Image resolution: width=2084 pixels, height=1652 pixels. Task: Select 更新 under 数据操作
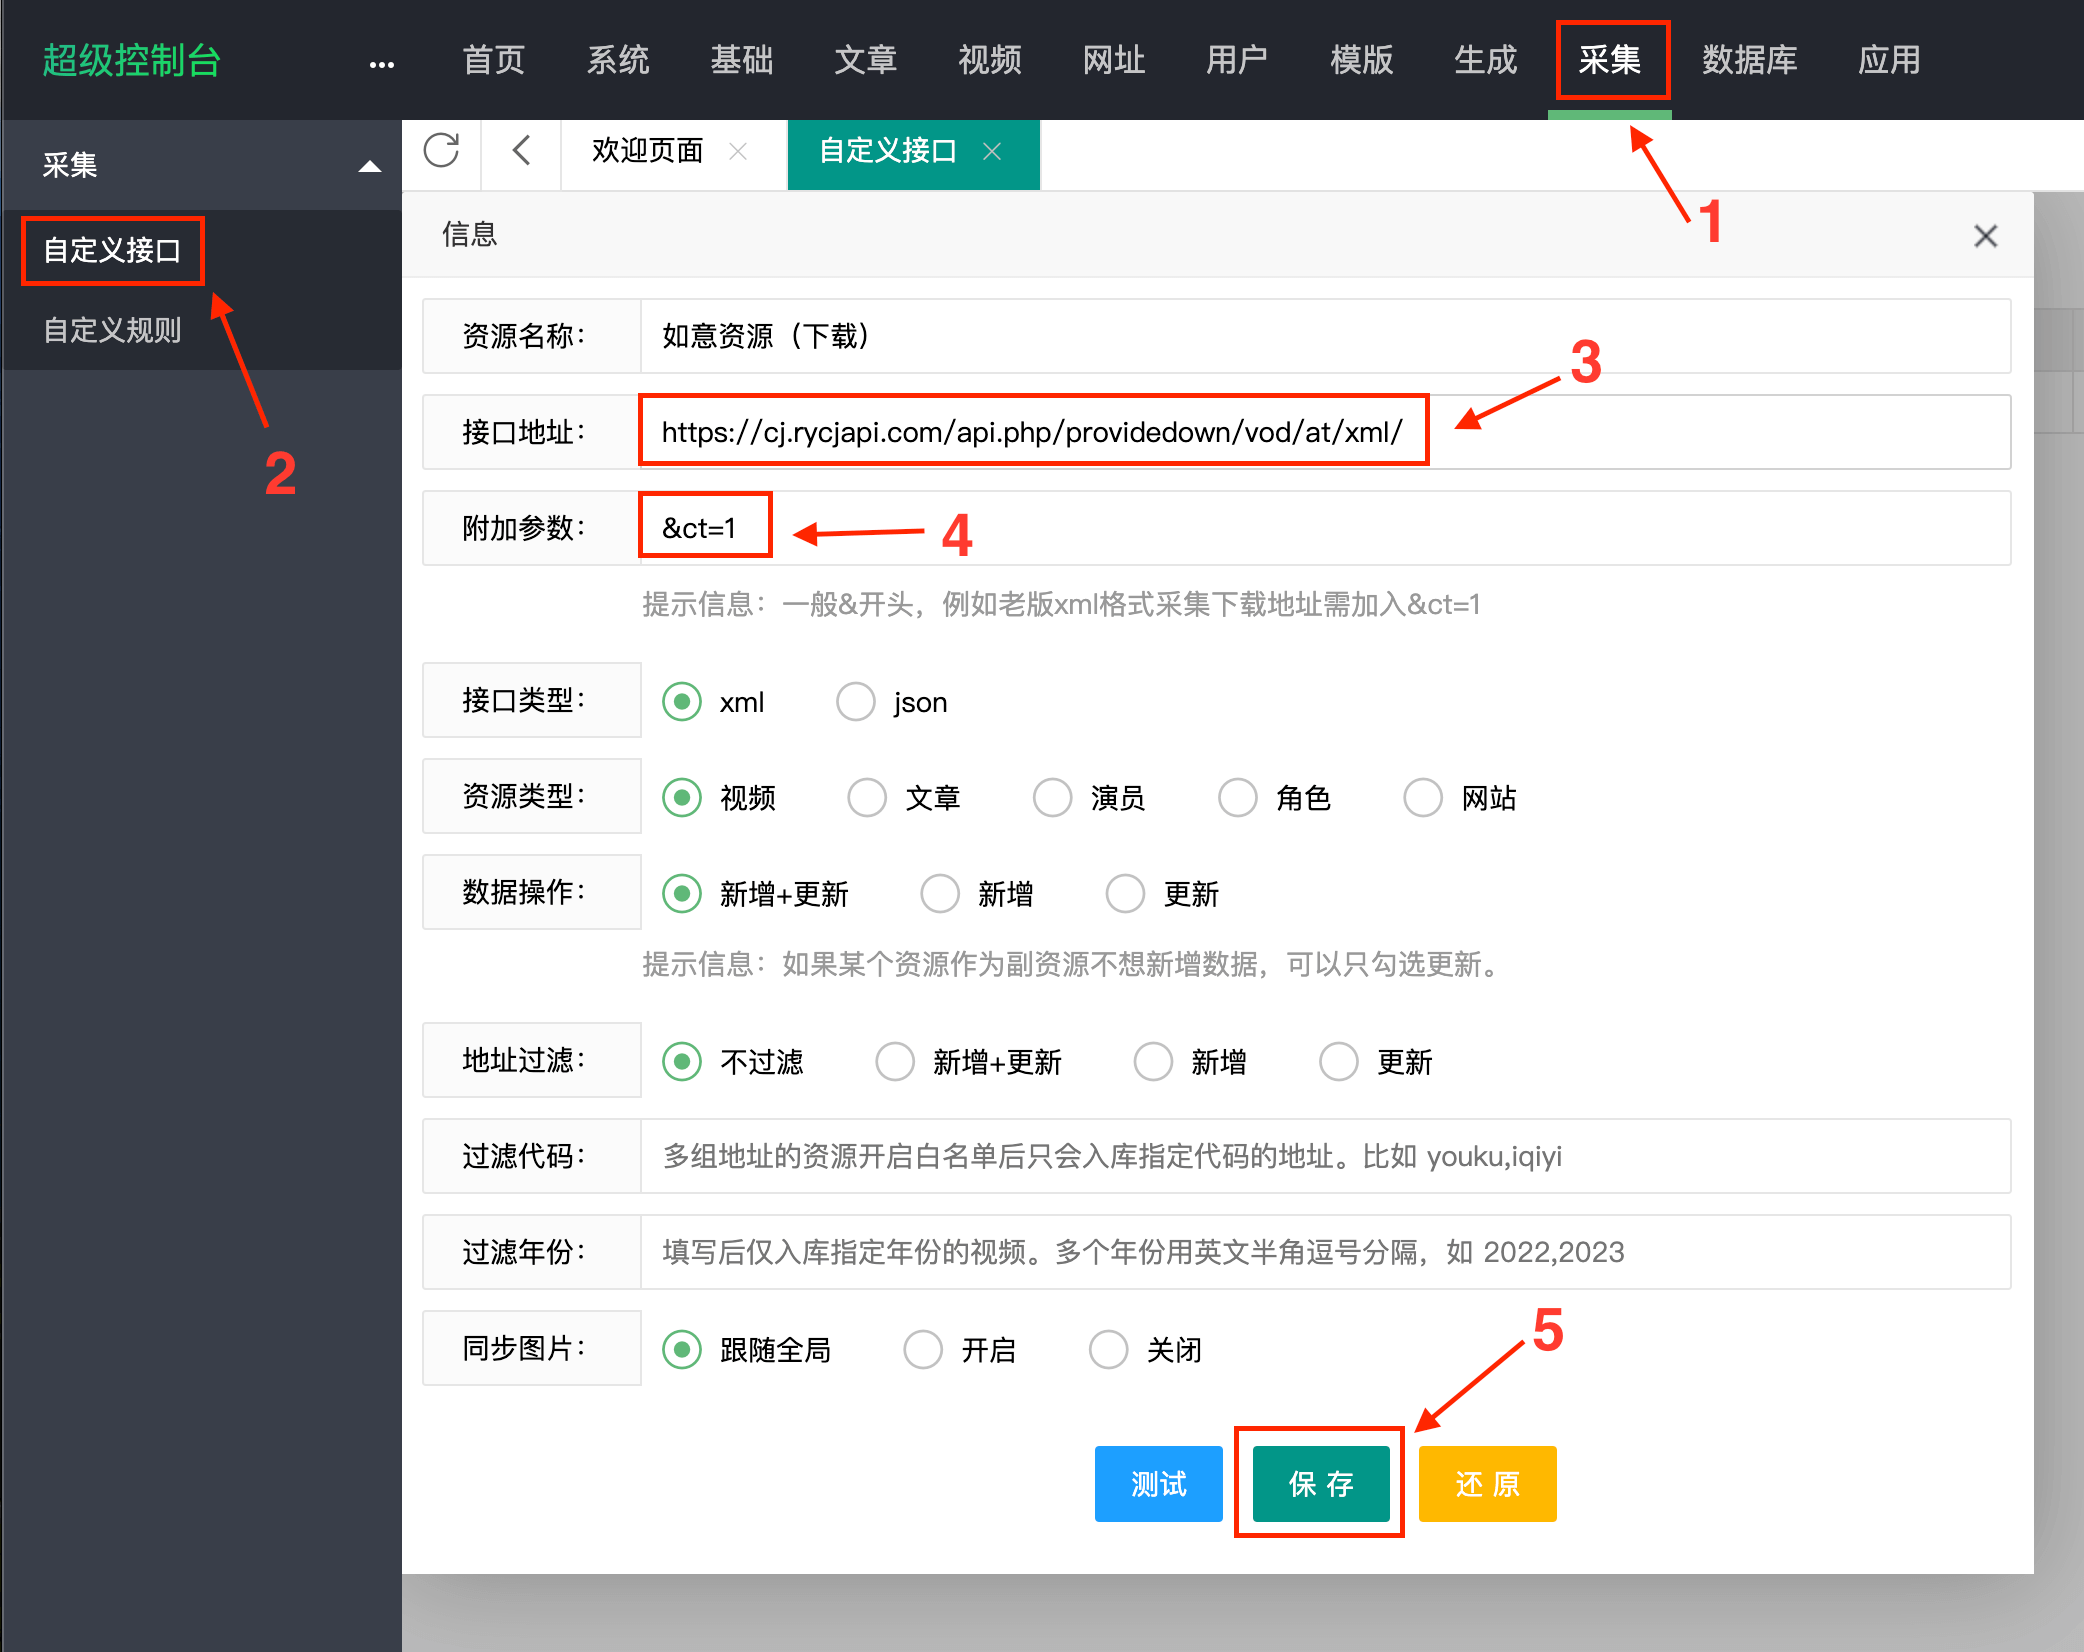point(1125,893)
